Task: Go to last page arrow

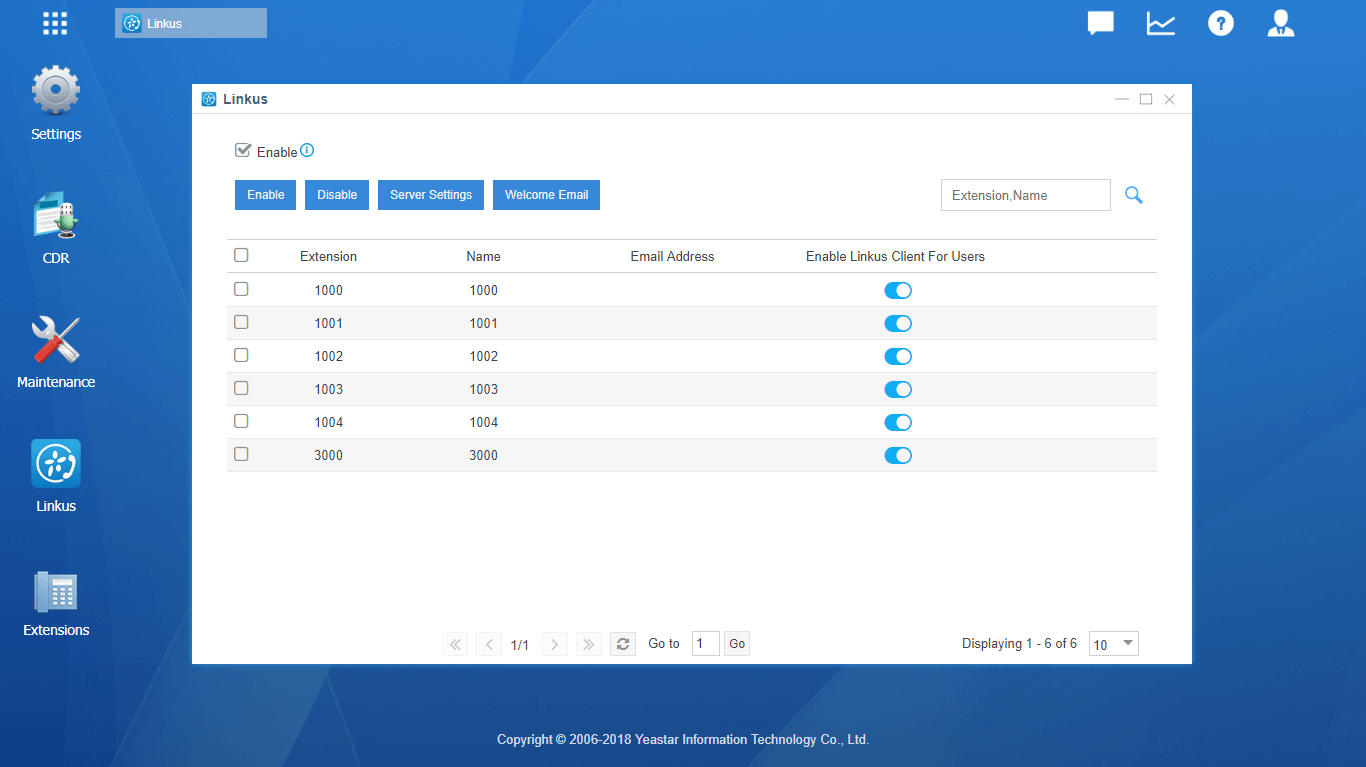Action: pyautogui.click(x=589, y=644)
